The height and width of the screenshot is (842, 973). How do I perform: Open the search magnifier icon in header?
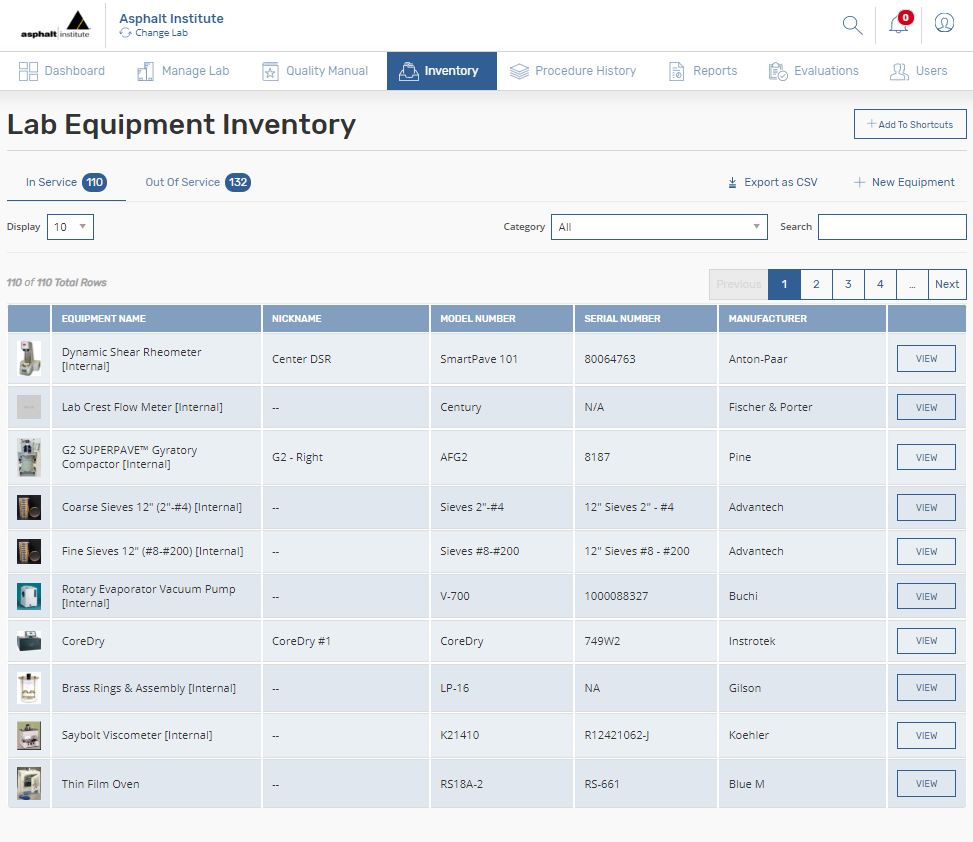pyautogui.click(x=851, y=24)
